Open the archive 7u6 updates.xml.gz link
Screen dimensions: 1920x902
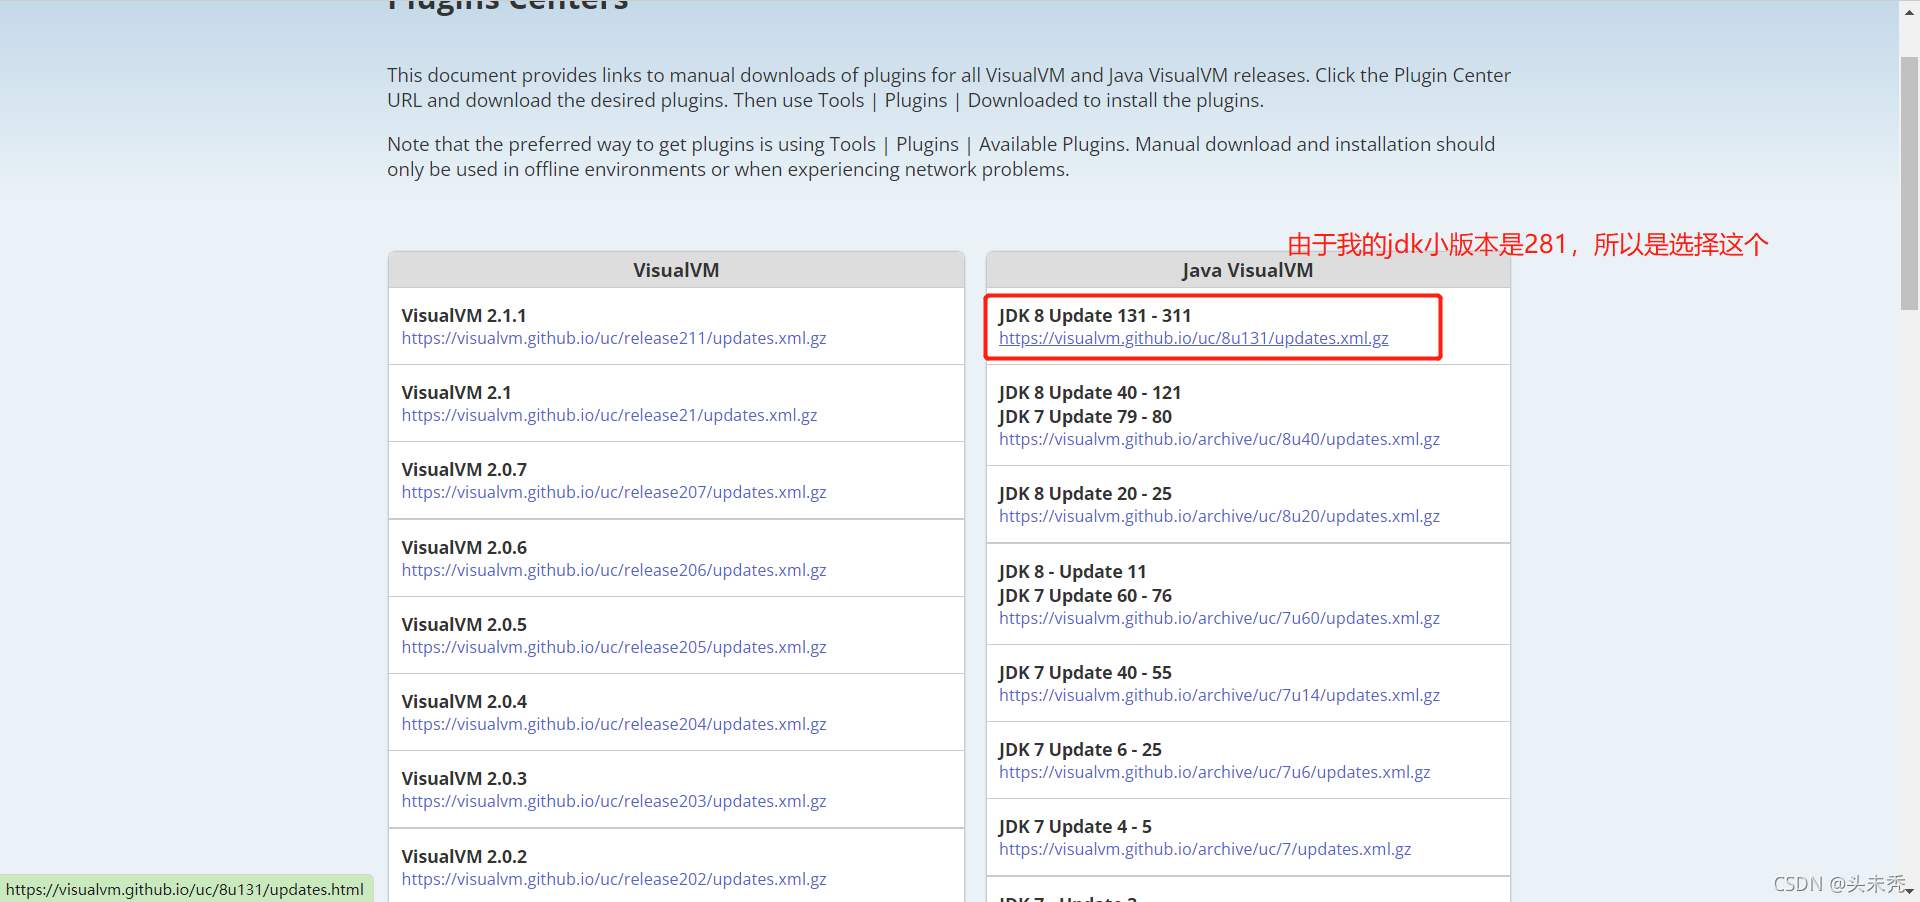1214,772
